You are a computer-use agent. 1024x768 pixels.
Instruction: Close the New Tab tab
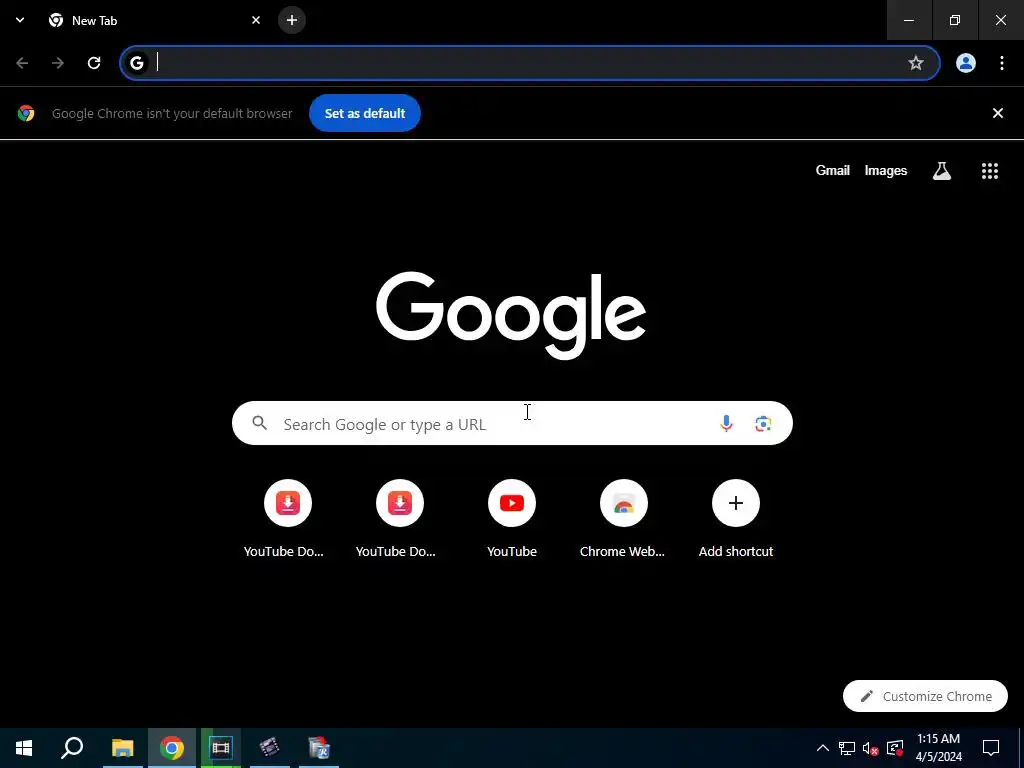click(x=256, y=20)
